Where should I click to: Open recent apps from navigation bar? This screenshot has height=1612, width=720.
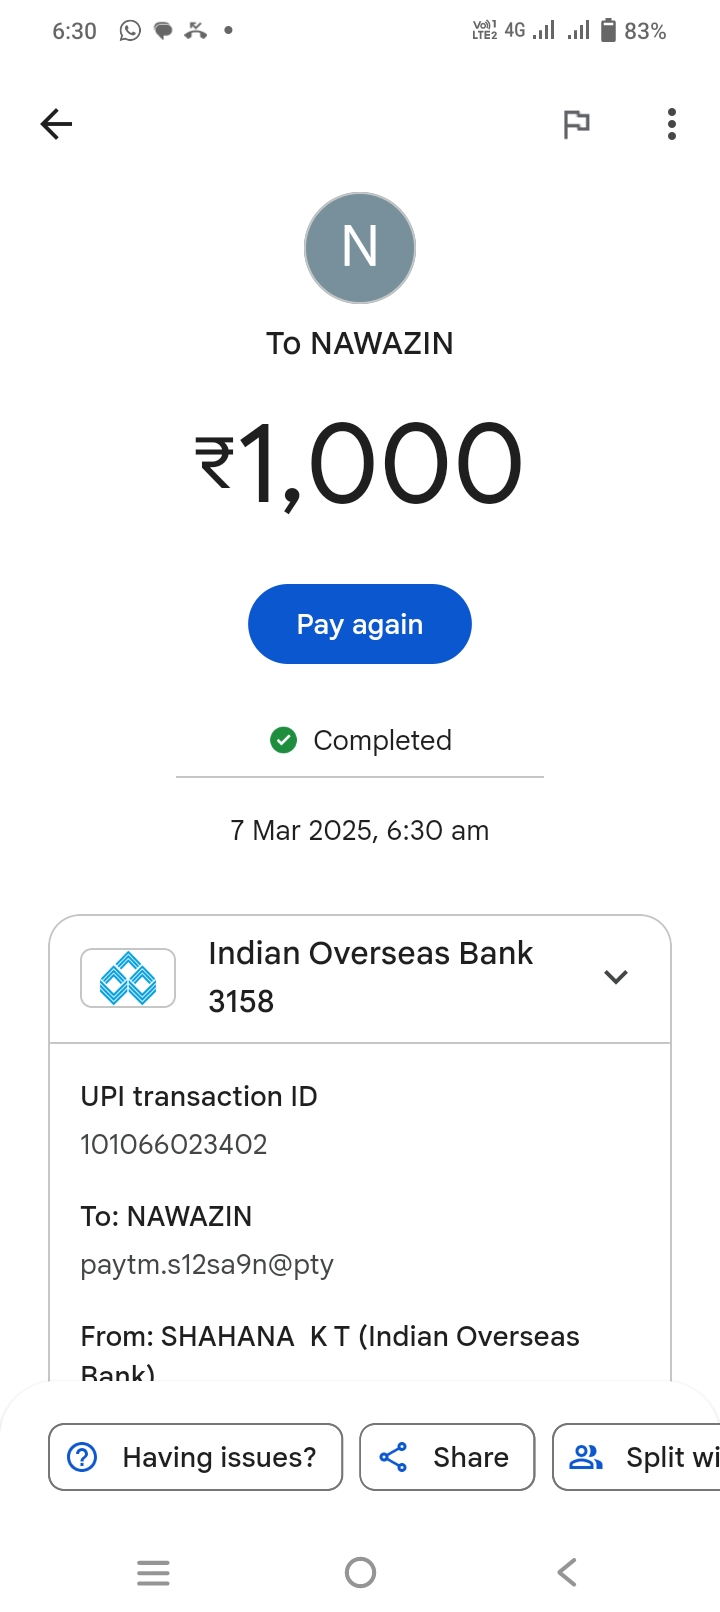click(x=153, y=1573)
